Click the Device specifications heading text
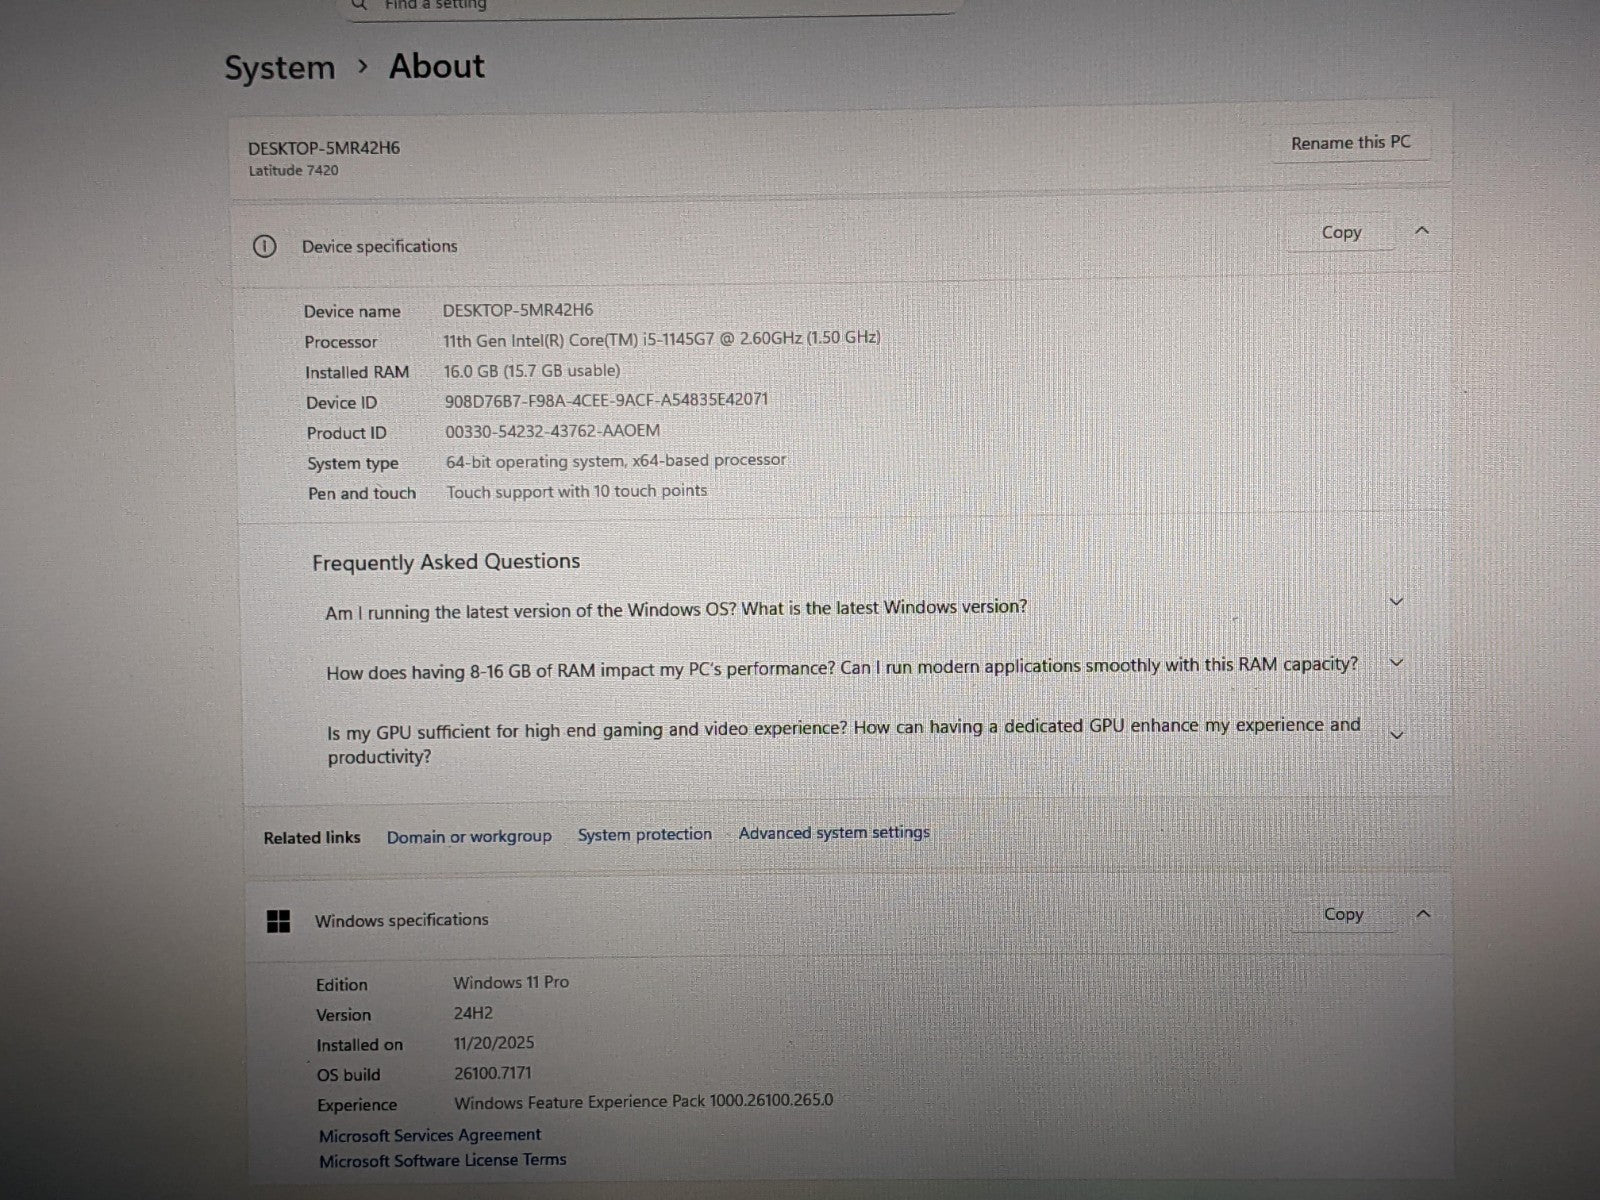The width and height of the screenshot is (1600, 1200). [x=380, y=247]
